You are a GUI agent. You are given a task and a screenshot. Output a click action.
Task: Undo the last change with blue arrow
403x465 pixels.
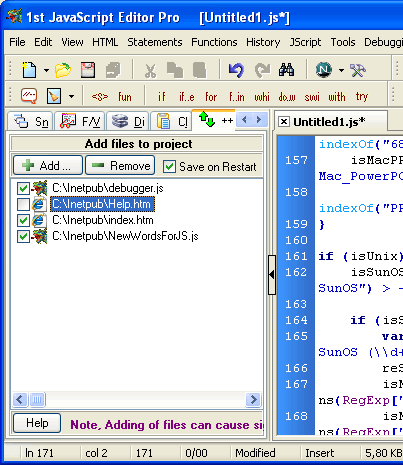tap(236, 70)
